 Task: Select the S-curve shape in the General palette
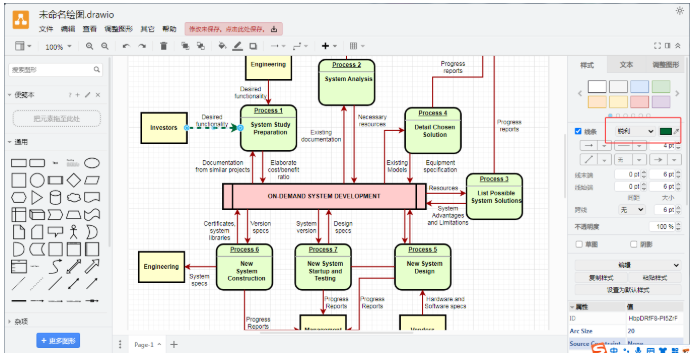[x=55, y=266]
